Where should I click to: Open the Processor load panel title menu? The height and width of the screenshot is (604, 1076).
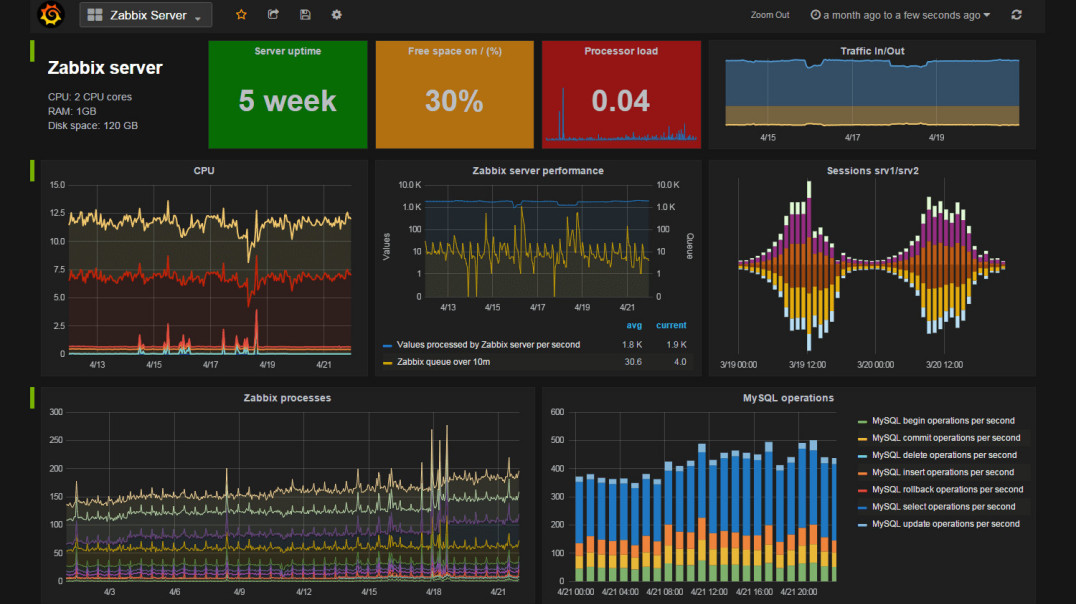(x=621, y=51)
